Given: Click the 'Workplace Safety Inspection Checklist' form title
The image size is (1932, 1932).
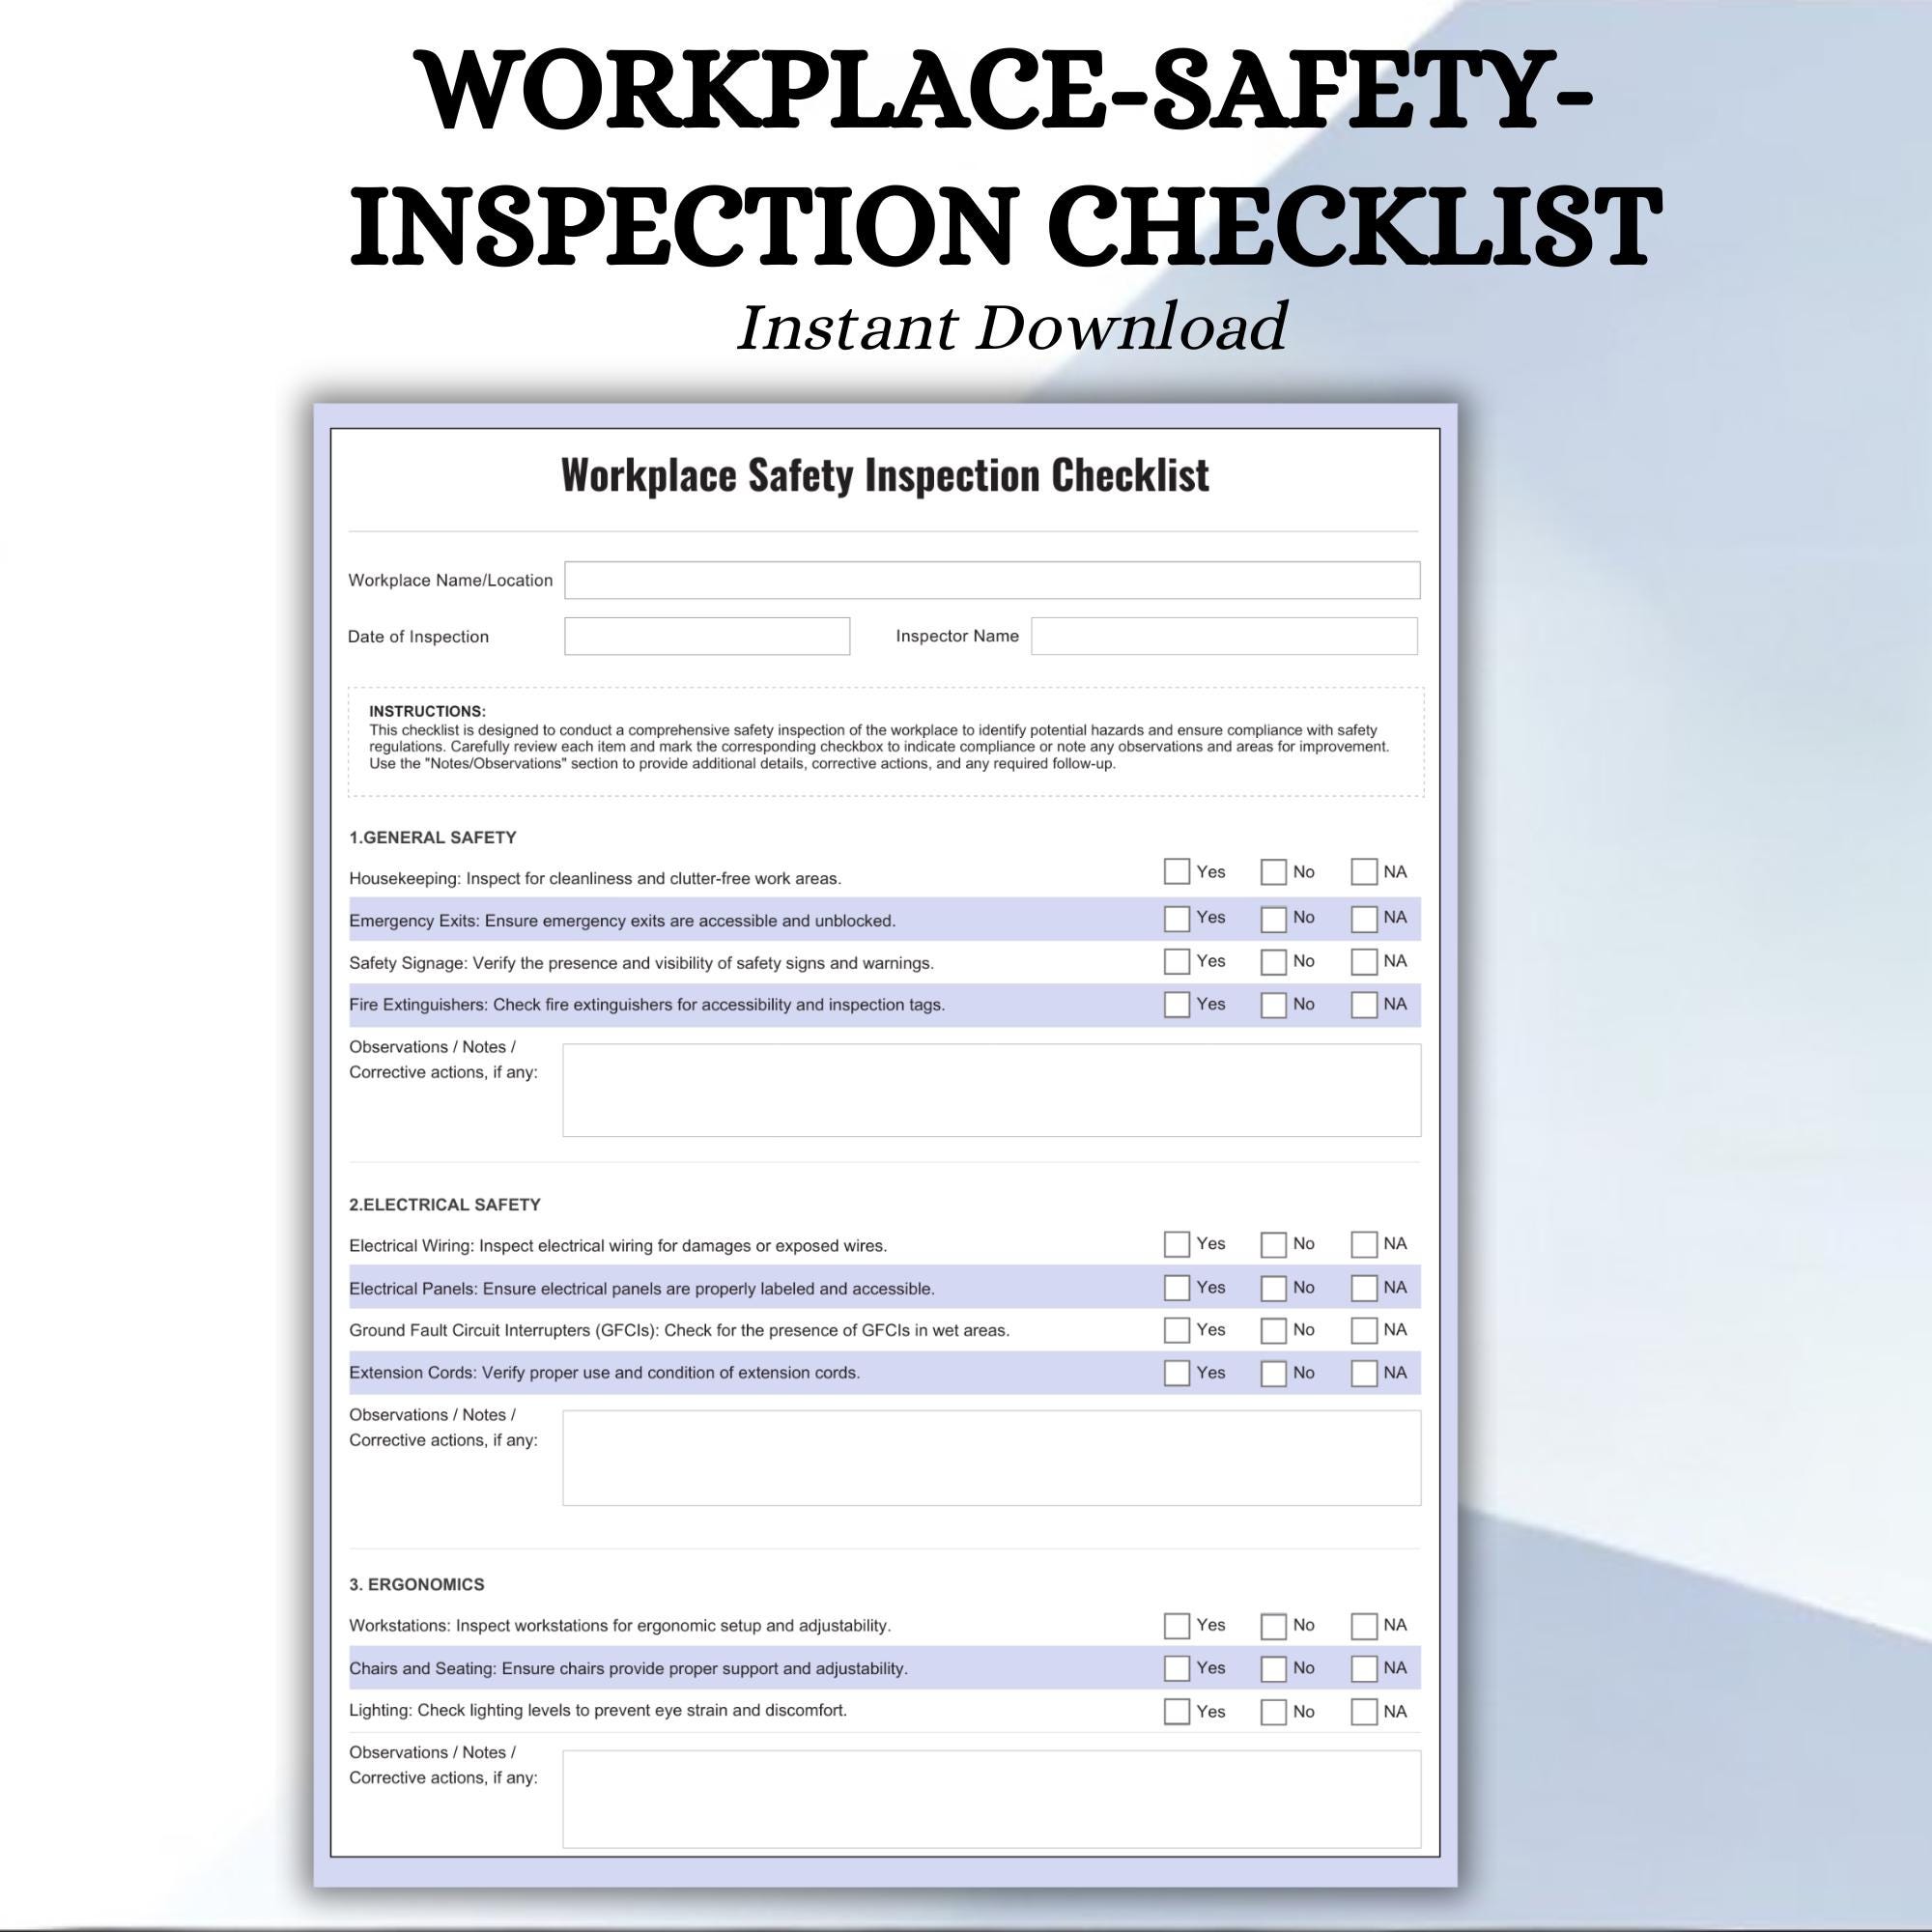Looking at the screenshot, I should click(885, 474).
